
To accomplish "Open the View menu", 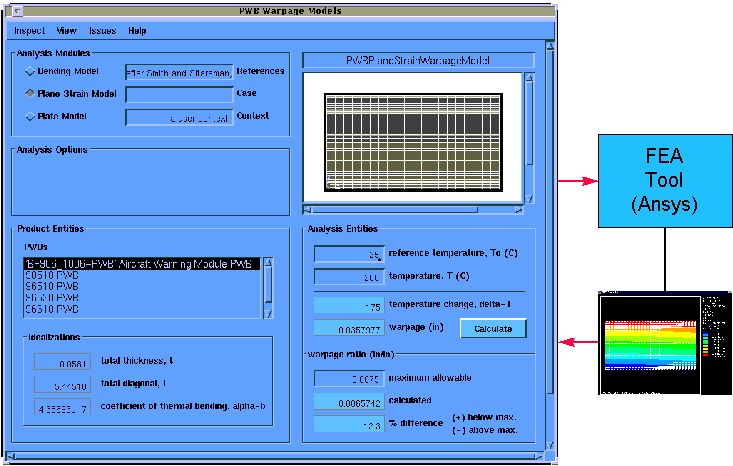I will click(66, 31).
